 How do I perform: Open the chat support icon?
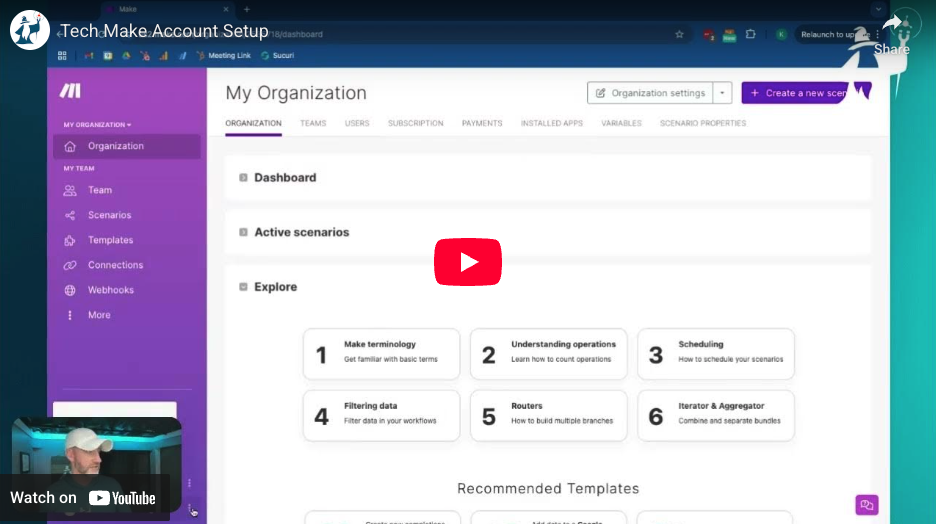click(867, 505)
